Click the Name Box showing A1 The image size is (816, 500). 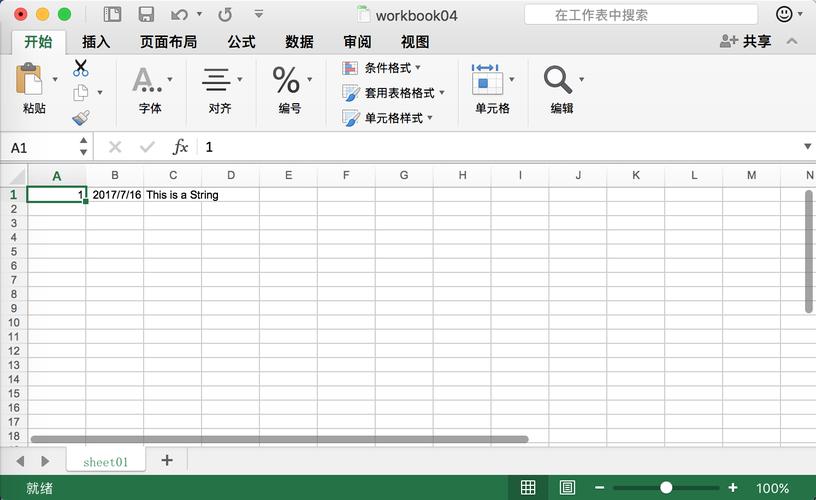pos(41,147)
